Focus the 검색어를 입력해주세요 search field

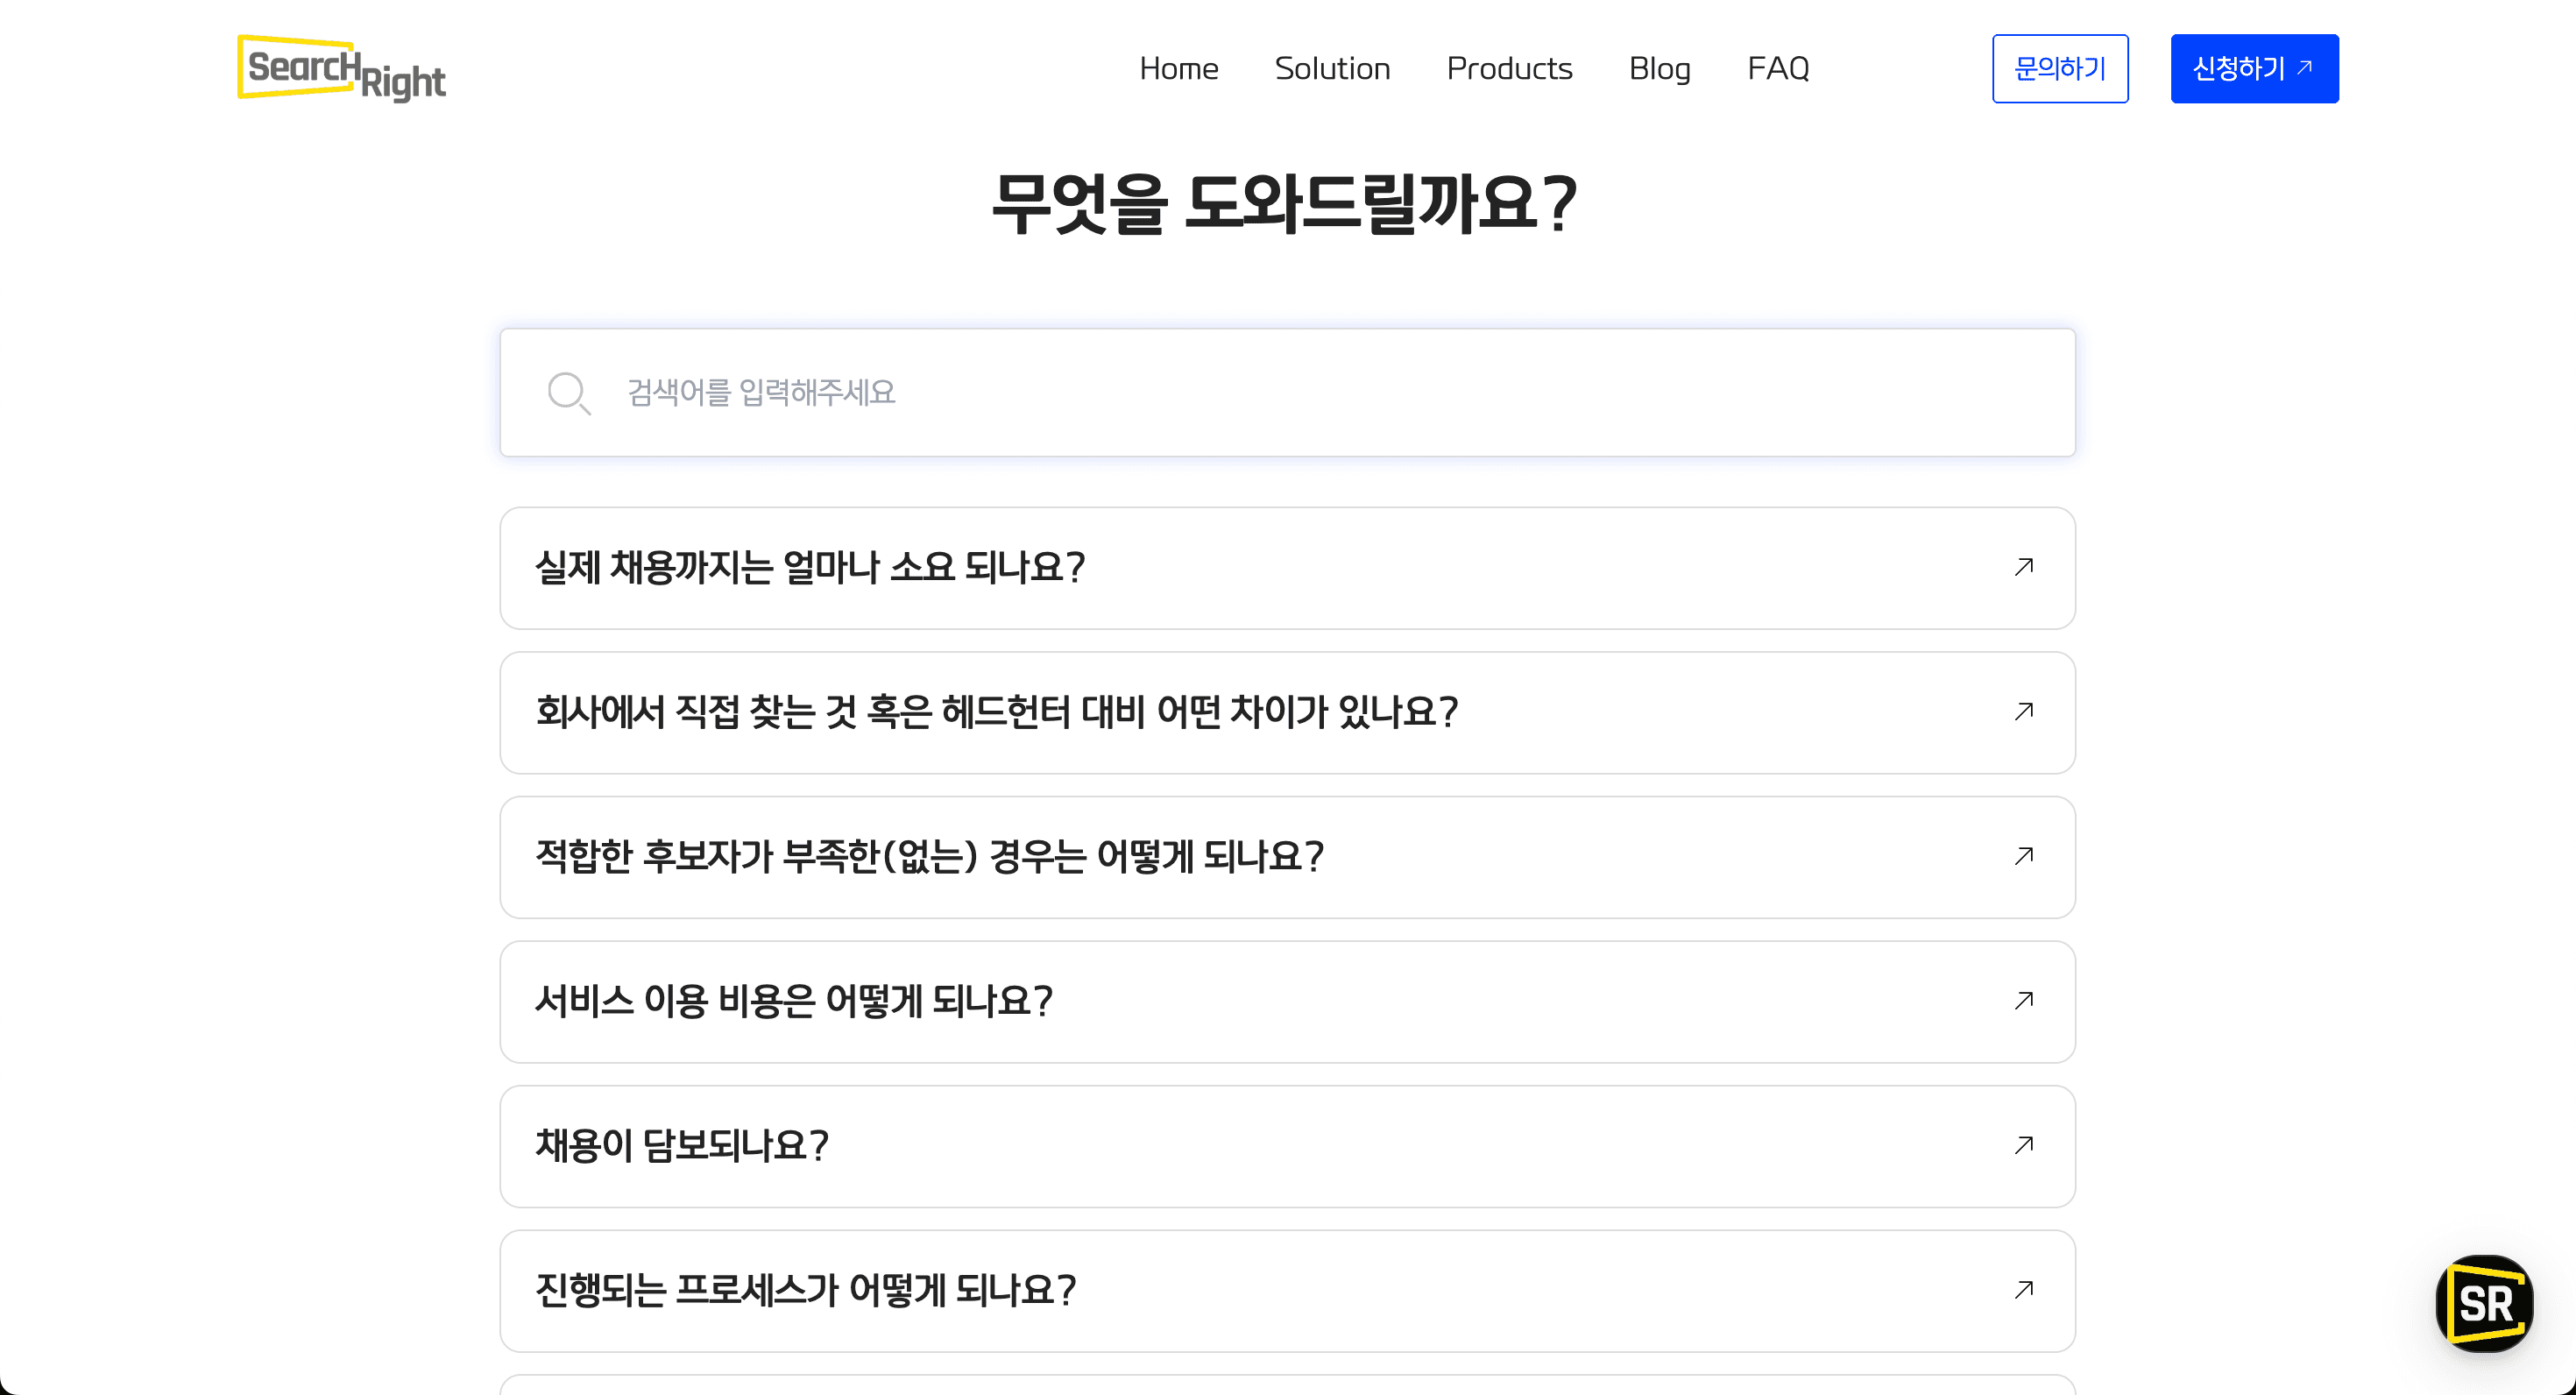[1287, 392]
